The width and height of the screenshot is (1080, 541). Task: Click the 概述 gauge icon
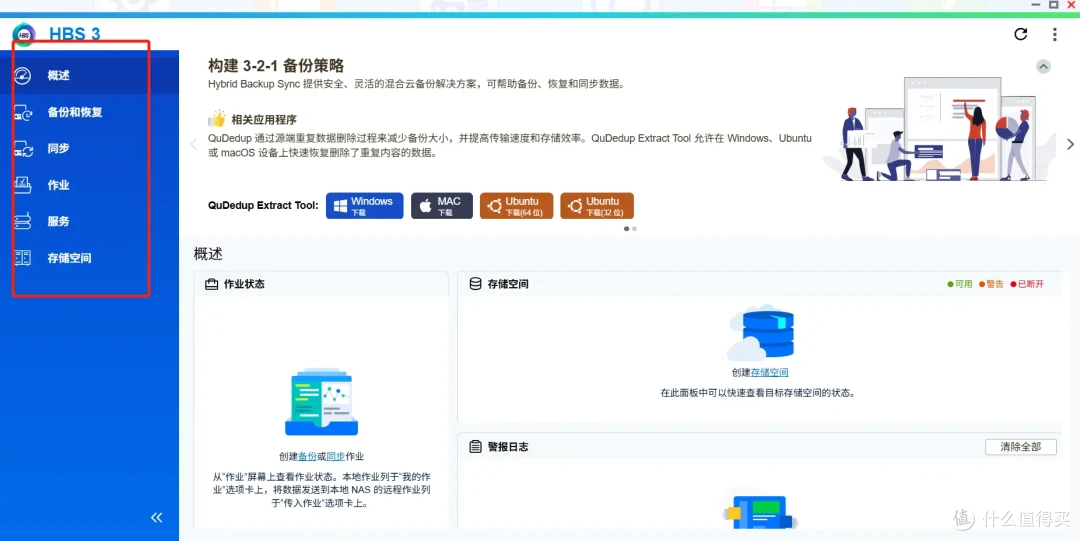click(x=23, y=75)
